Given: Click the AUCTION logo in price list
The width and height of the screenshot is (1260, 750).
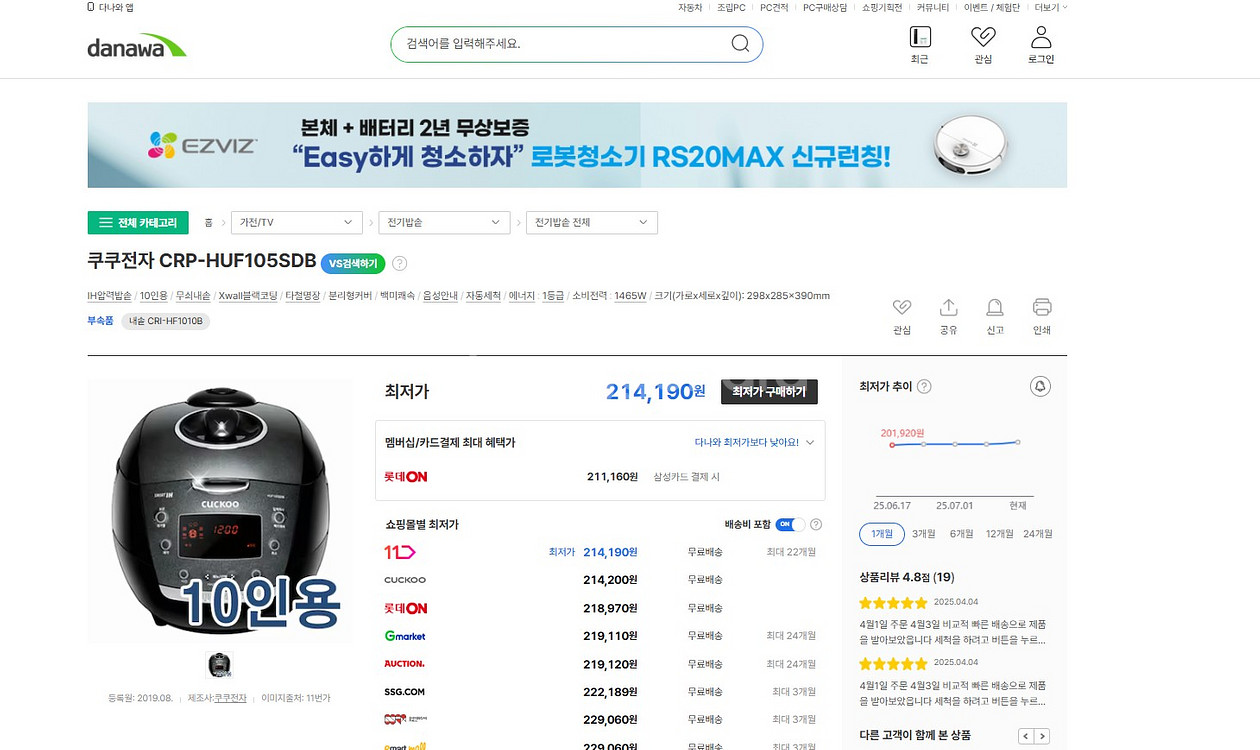Looking at the screenshot, I should tap(404, 664).
